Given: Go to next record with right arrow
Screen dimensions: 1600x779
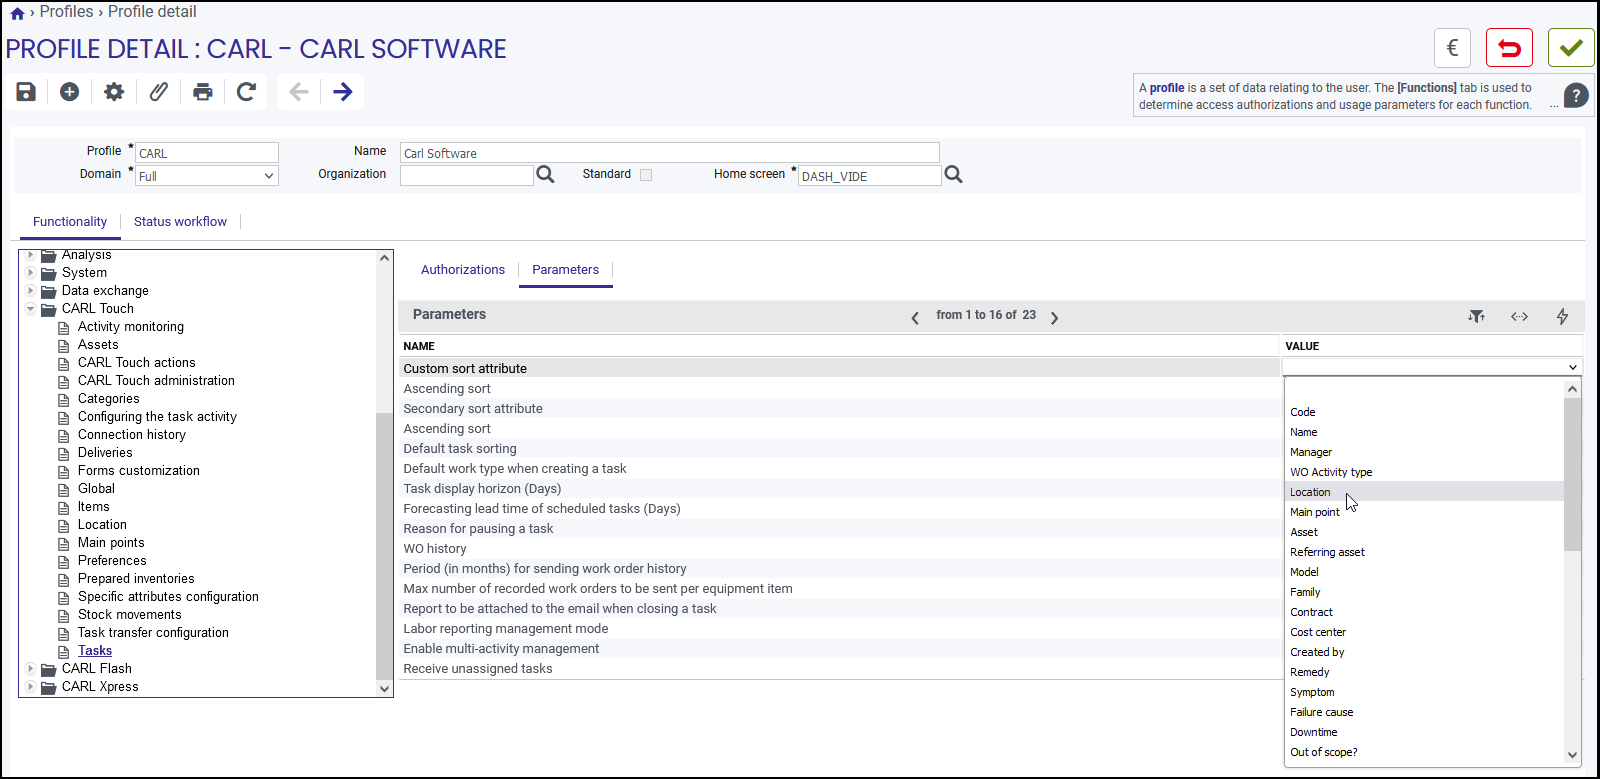Looking at the screenshot, I should [x=343, y=92].
